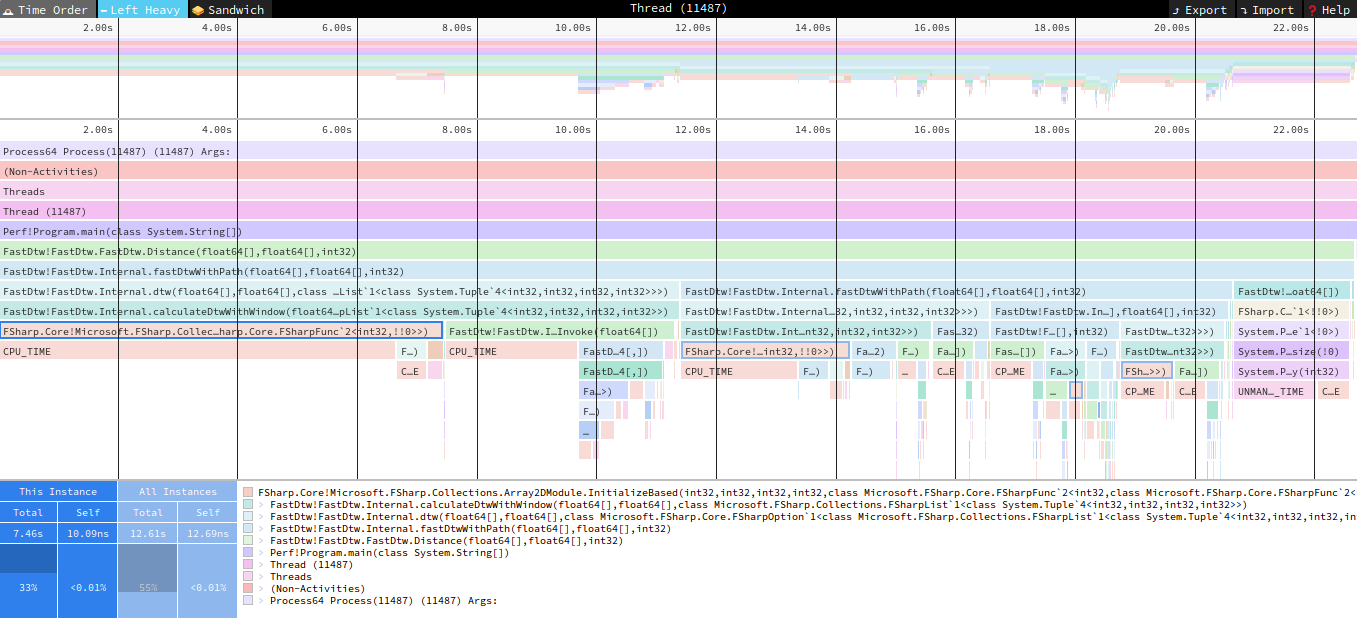Select the Left Heavy view tab

[141, 9]
